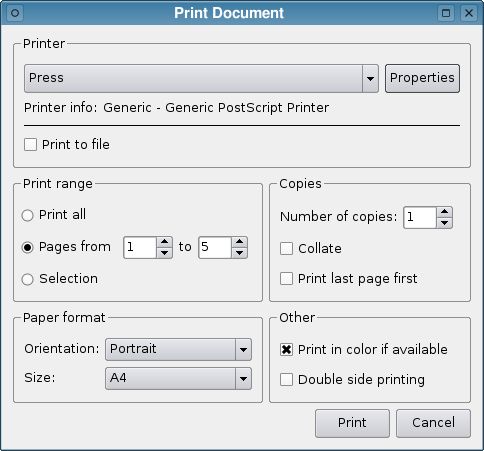The width and height of the screenshot is (484, 451).
Task: Open the Press printer dropdown
Action: point(201,78)
